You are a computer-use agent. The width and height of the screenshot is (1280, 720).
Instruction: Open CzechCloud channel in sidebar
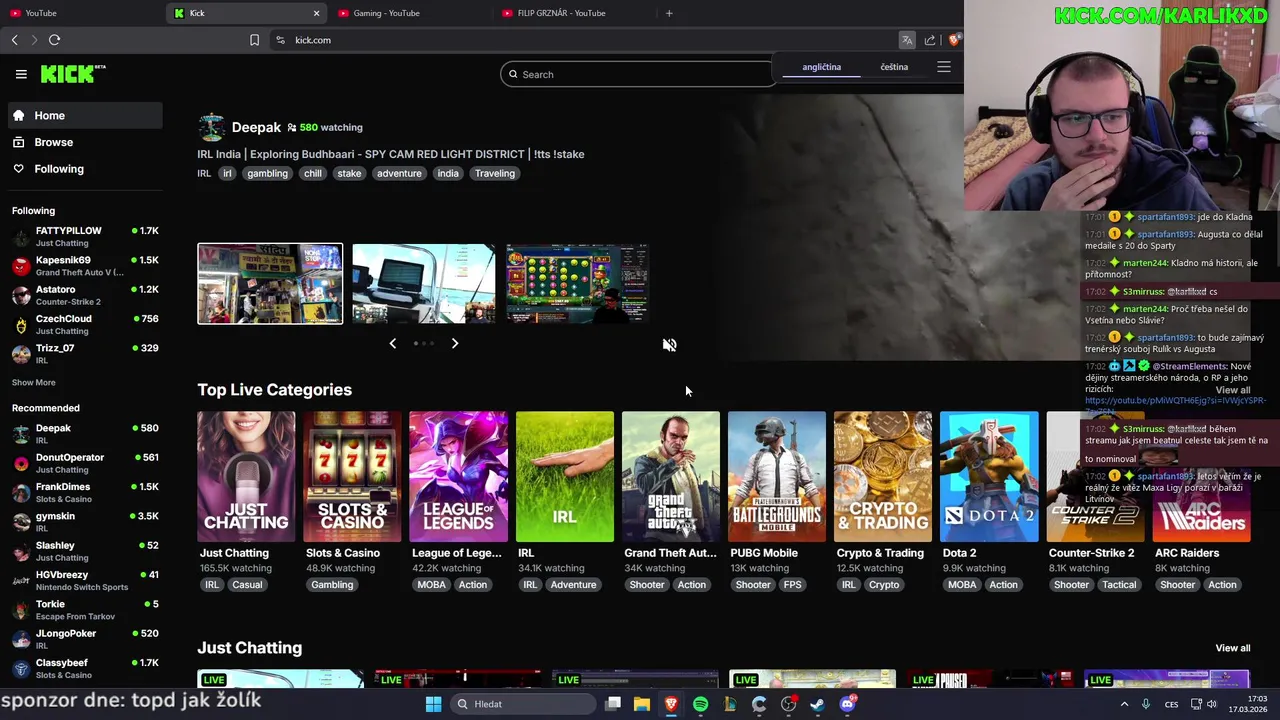[84, 324]
